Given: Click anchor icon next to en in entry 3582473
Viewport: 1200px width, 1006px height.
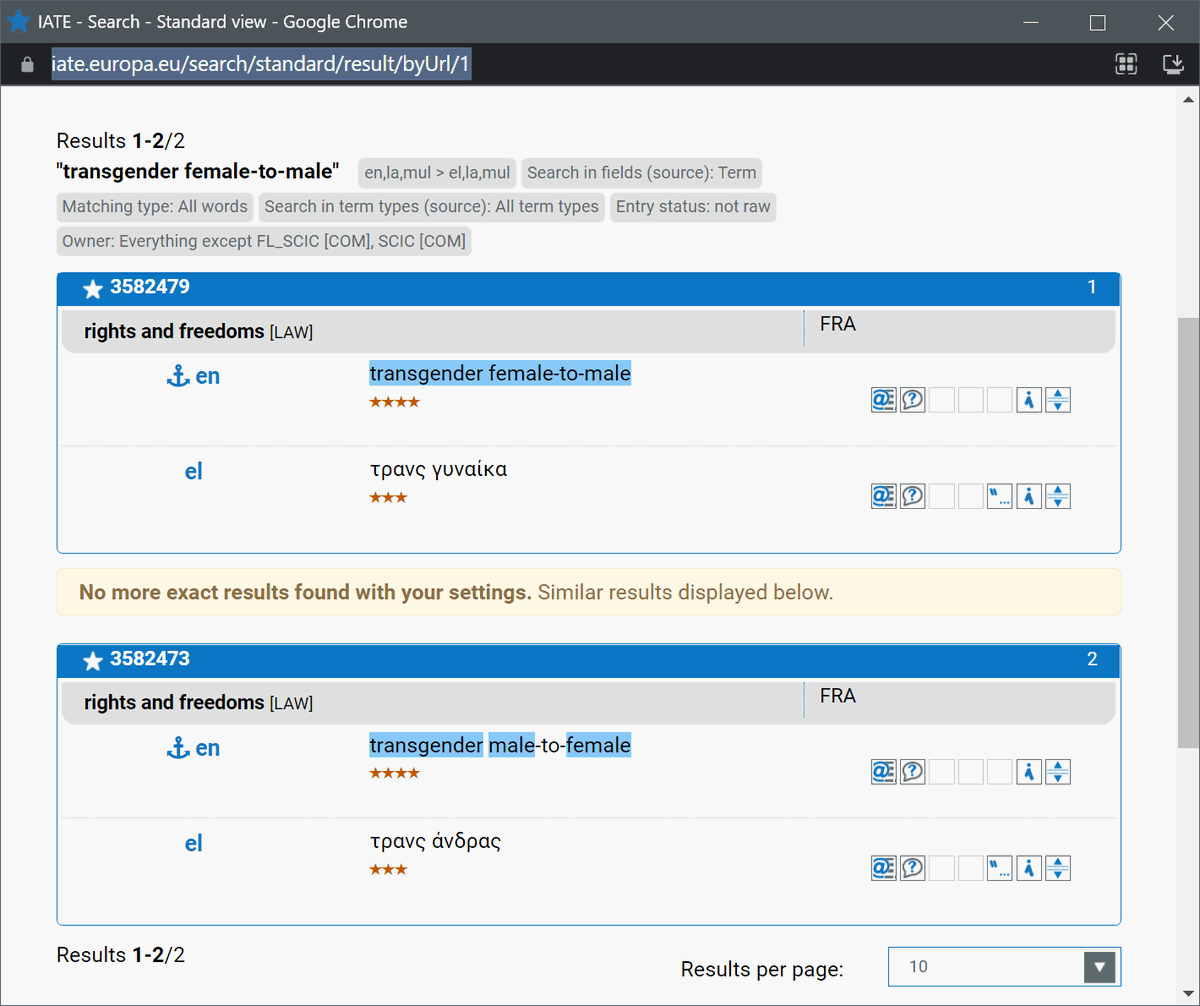Looking at the screenshot, I should point(177,748).
